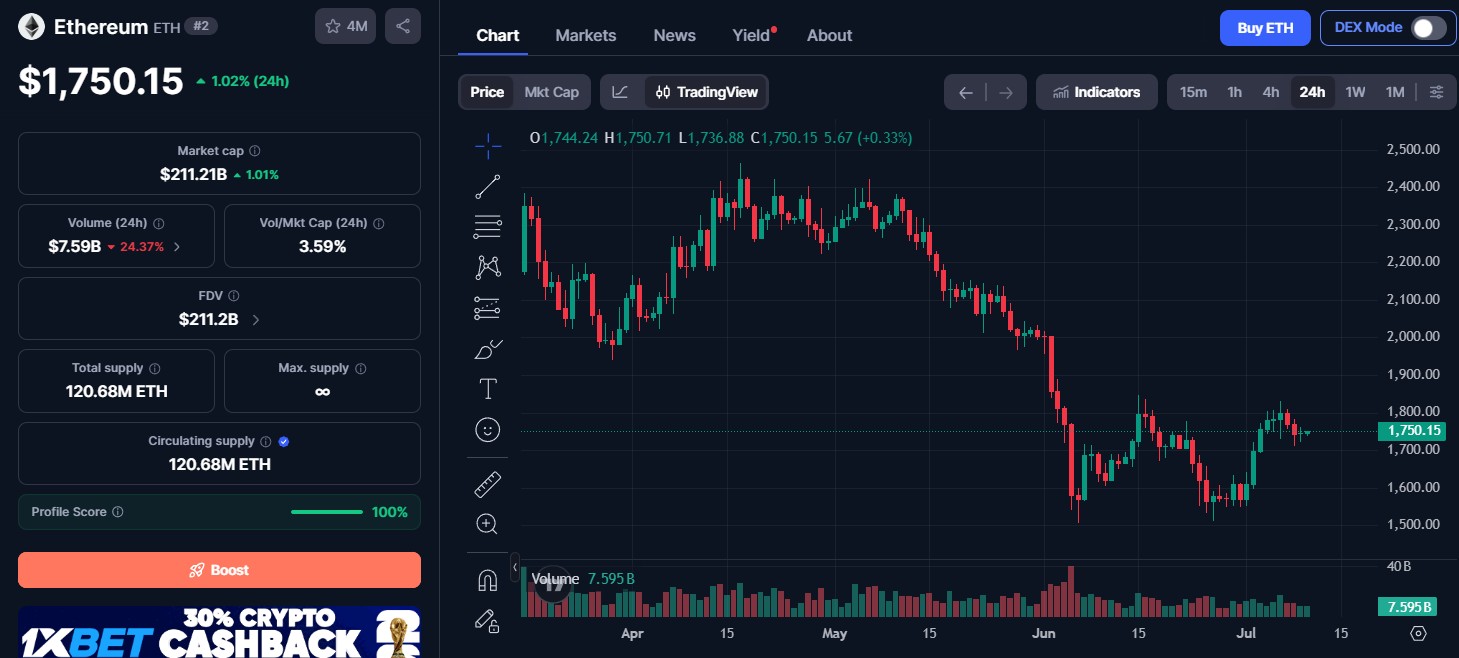
Task: Expand Volume (24h) details chevron
Action: tap(177, 246)
